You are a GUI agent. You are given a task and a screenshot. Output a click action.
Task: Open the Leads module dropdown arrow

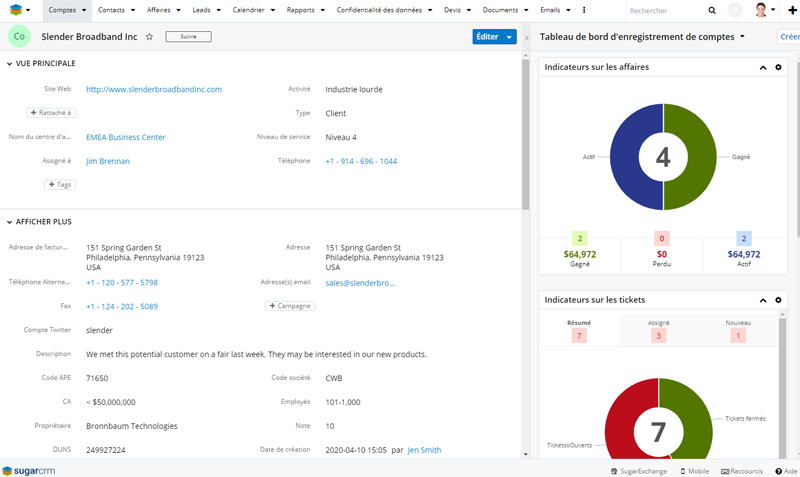click(219, 10)
